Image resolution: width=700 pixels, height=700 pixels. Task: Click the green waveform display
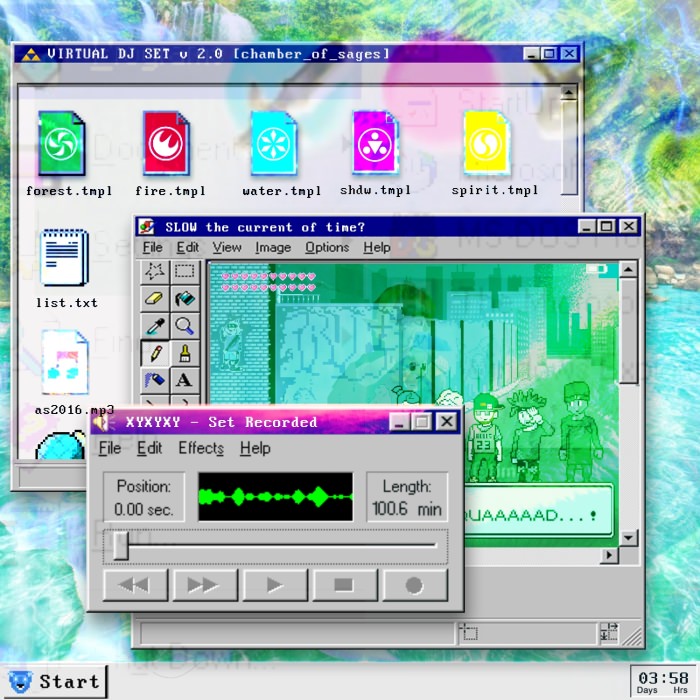tap(275, 497)
